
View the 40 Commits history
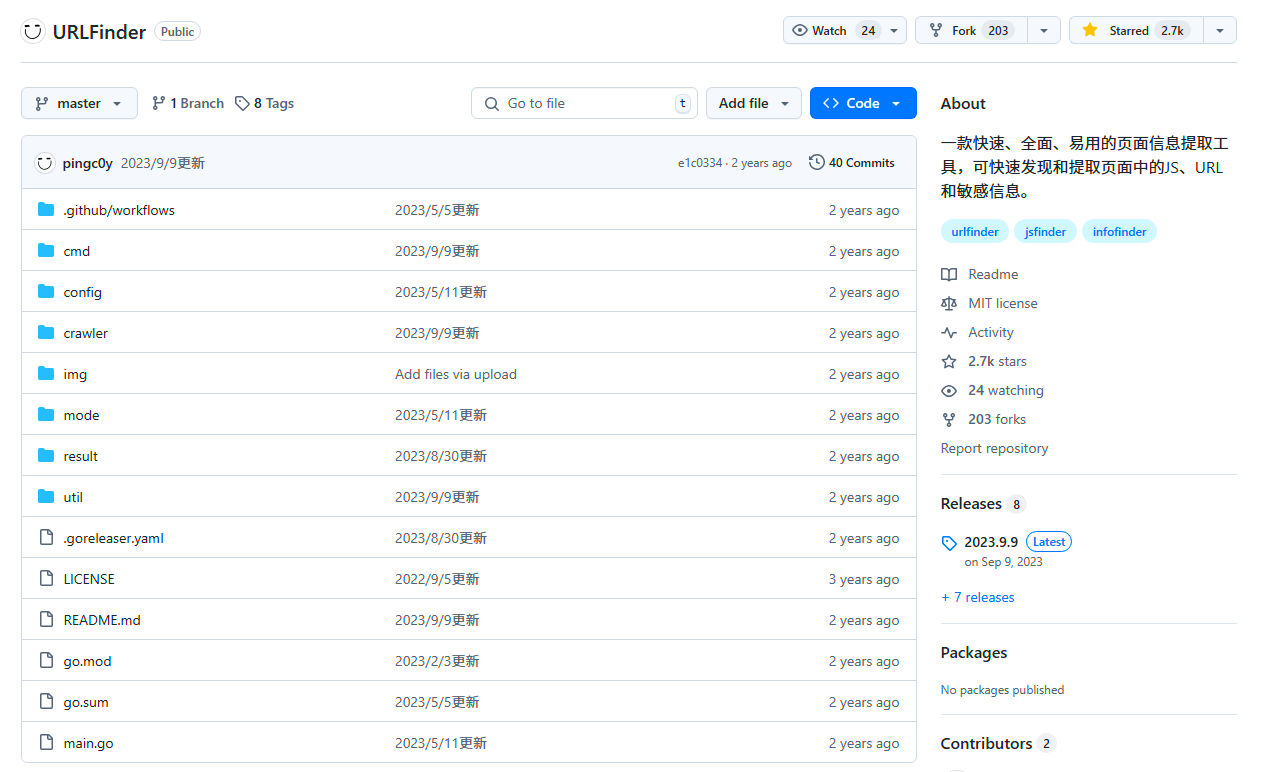point(852,162)
